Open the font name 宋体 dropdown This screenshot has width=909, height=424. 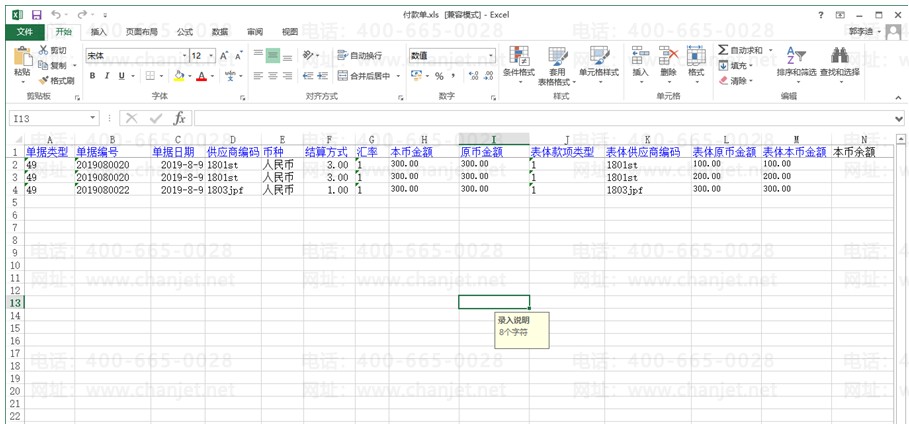click(x=185, y=56)
